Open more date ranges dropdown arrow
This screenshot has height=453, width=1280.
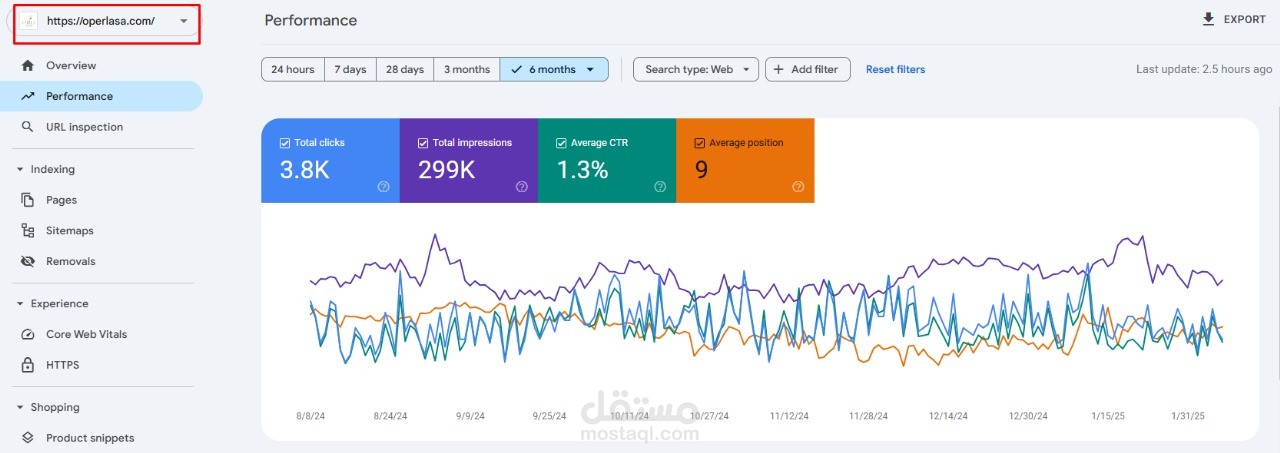click(x=592, y=70)
